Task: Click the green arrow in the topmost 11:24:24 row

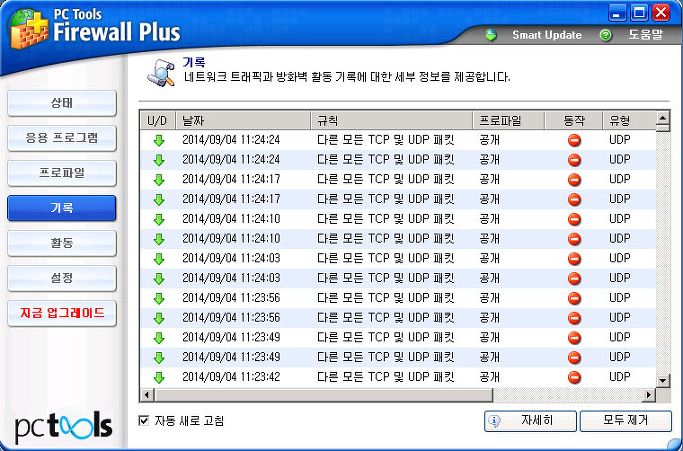Action: tap(159, 140)
